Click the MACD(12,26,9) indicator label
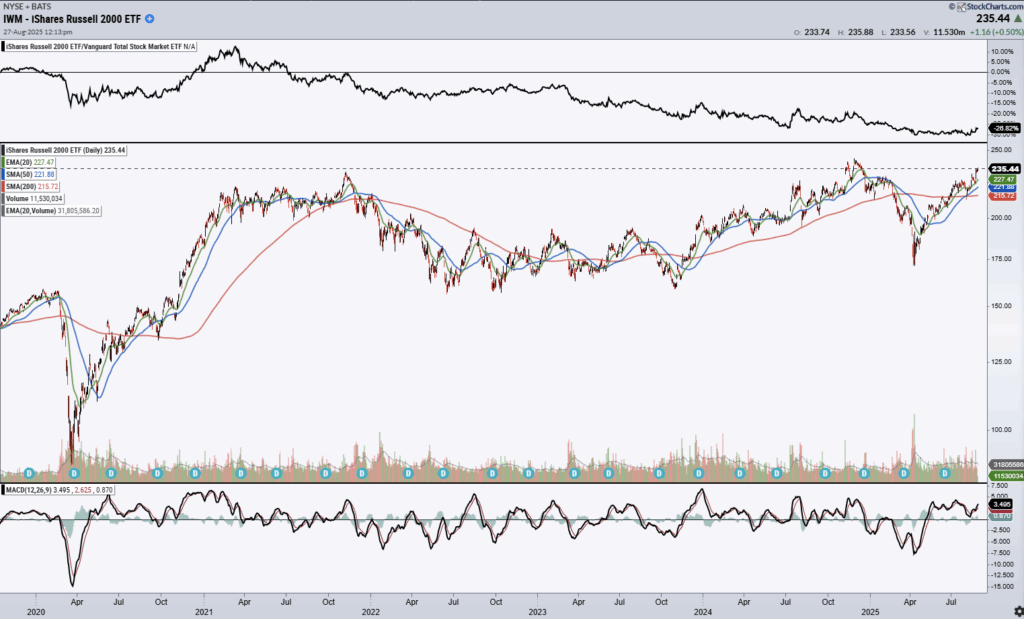 pyautogui.click(x=38, y=490)
